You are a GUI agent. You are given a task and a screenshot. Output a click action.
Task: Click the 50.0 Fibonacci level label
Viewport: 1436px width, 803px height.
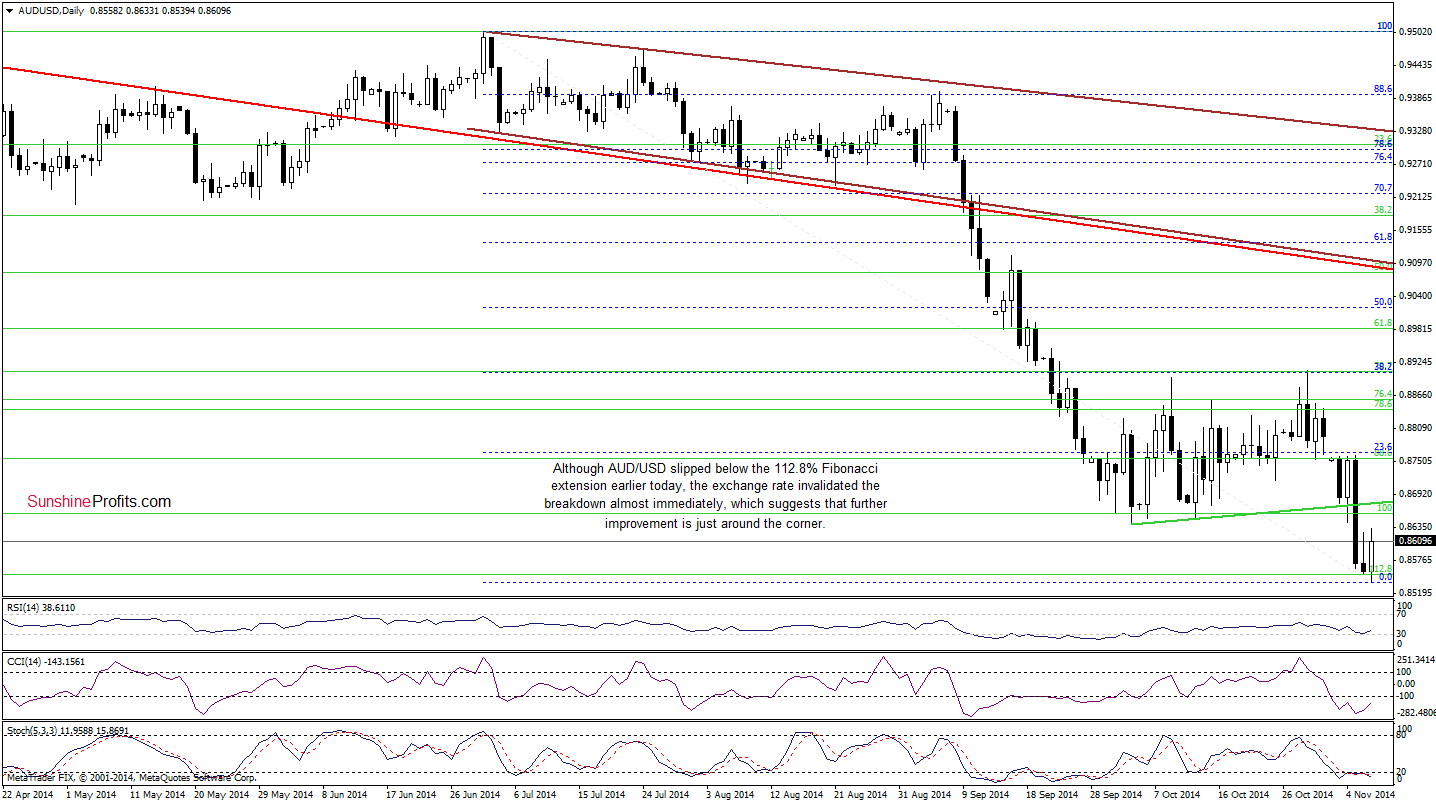[1384, 301]
